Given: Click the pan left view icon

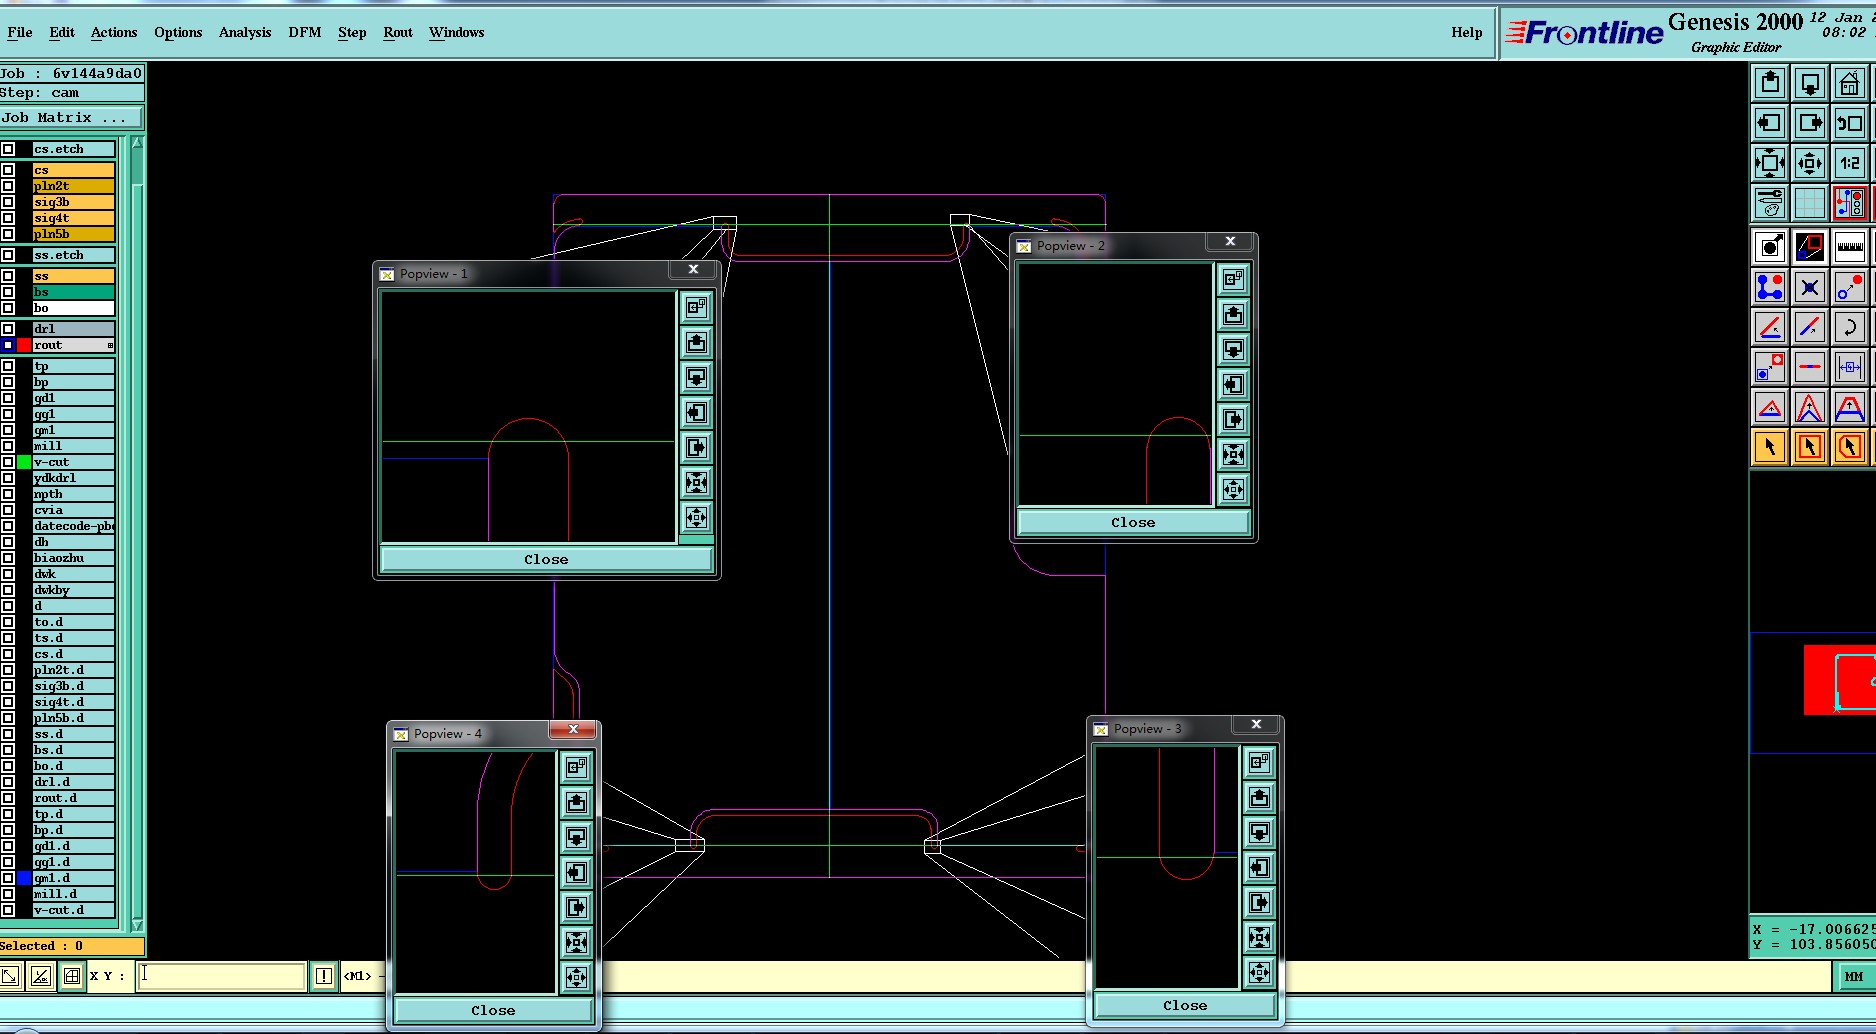Looking at the screenshot, I should pos(1770,123).
